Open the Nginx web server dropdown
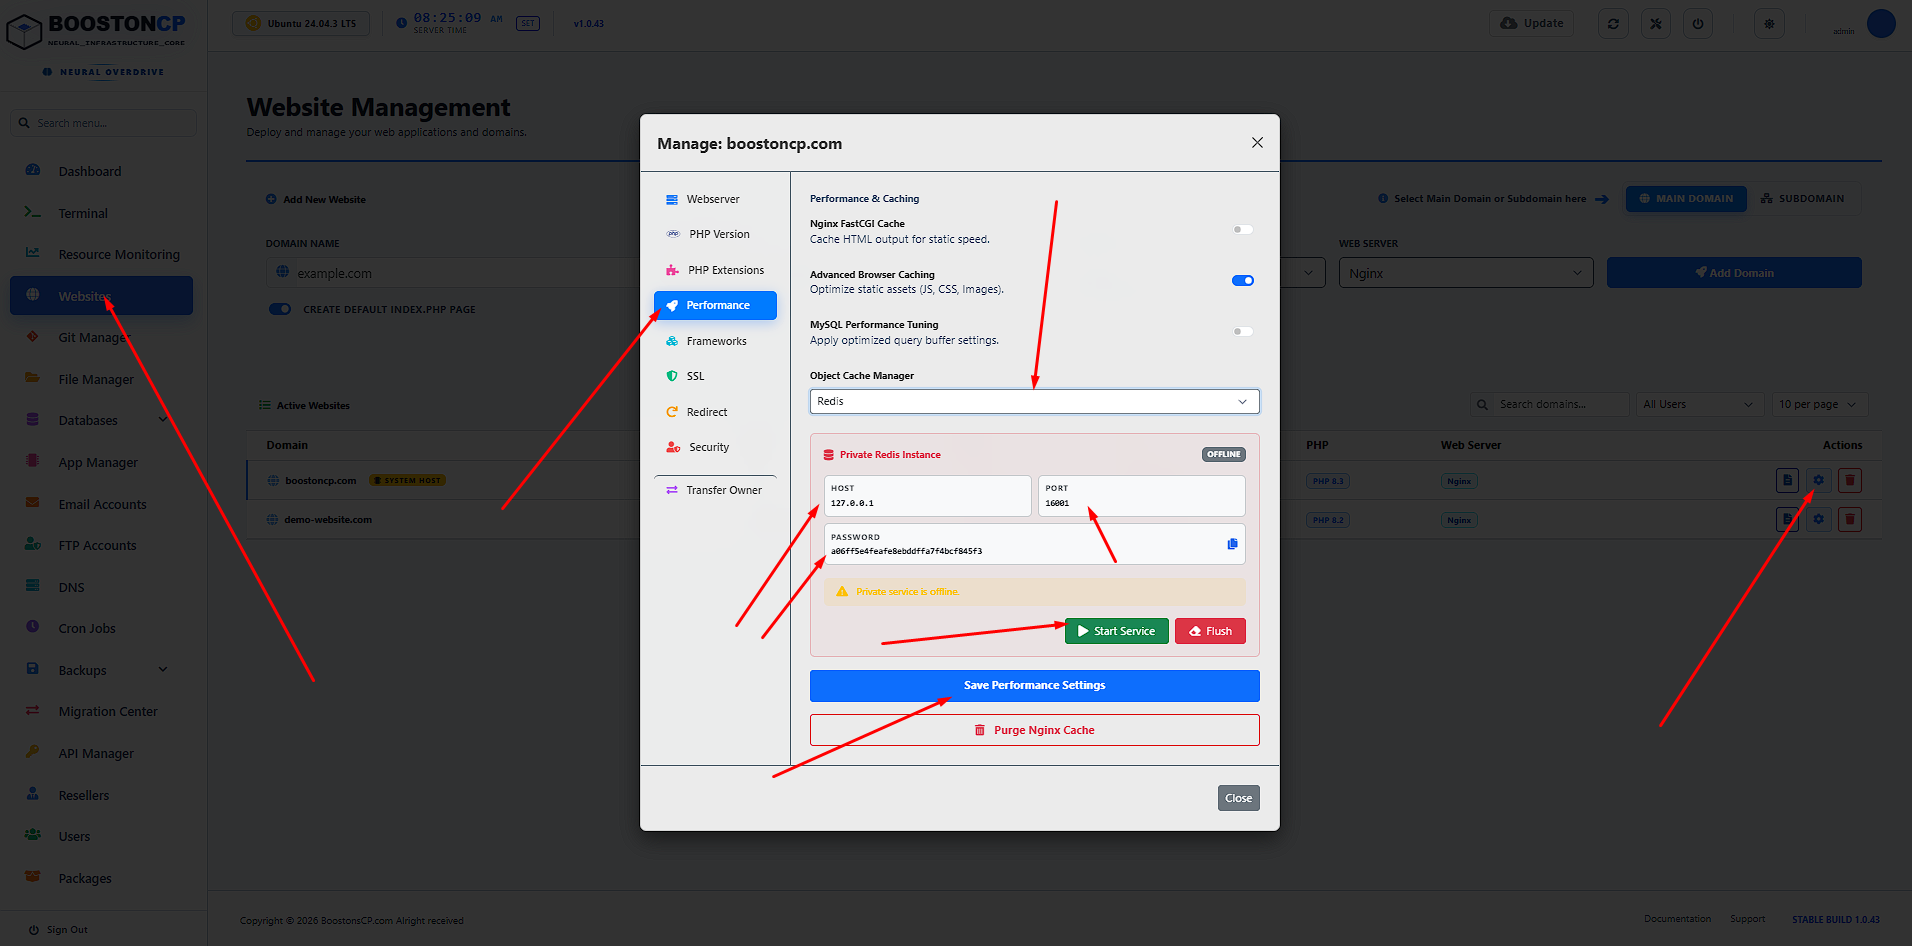1912x946 pixels. 1465,273
